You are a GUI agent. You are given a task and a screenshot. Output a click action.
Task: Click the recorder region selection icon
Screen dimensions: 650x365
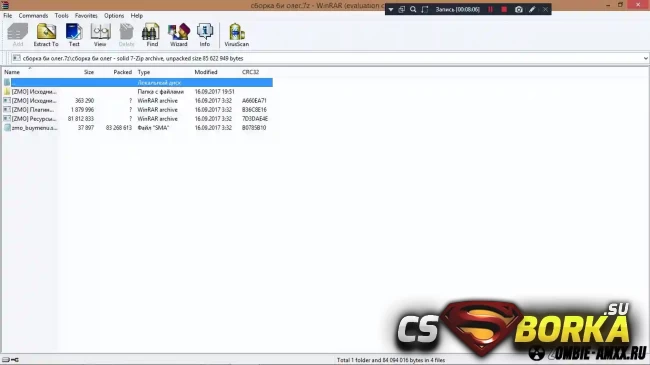(424, 9)
